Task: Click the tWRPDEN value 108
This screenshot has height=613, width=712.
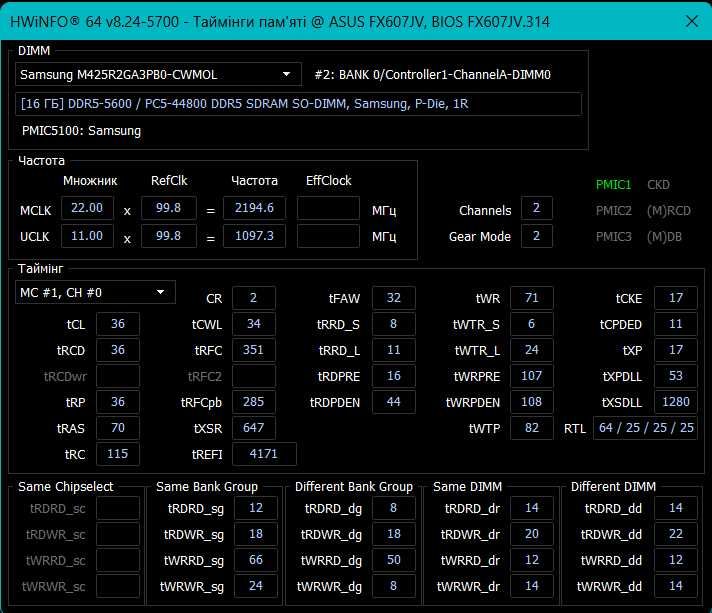Action: (532, 402)
